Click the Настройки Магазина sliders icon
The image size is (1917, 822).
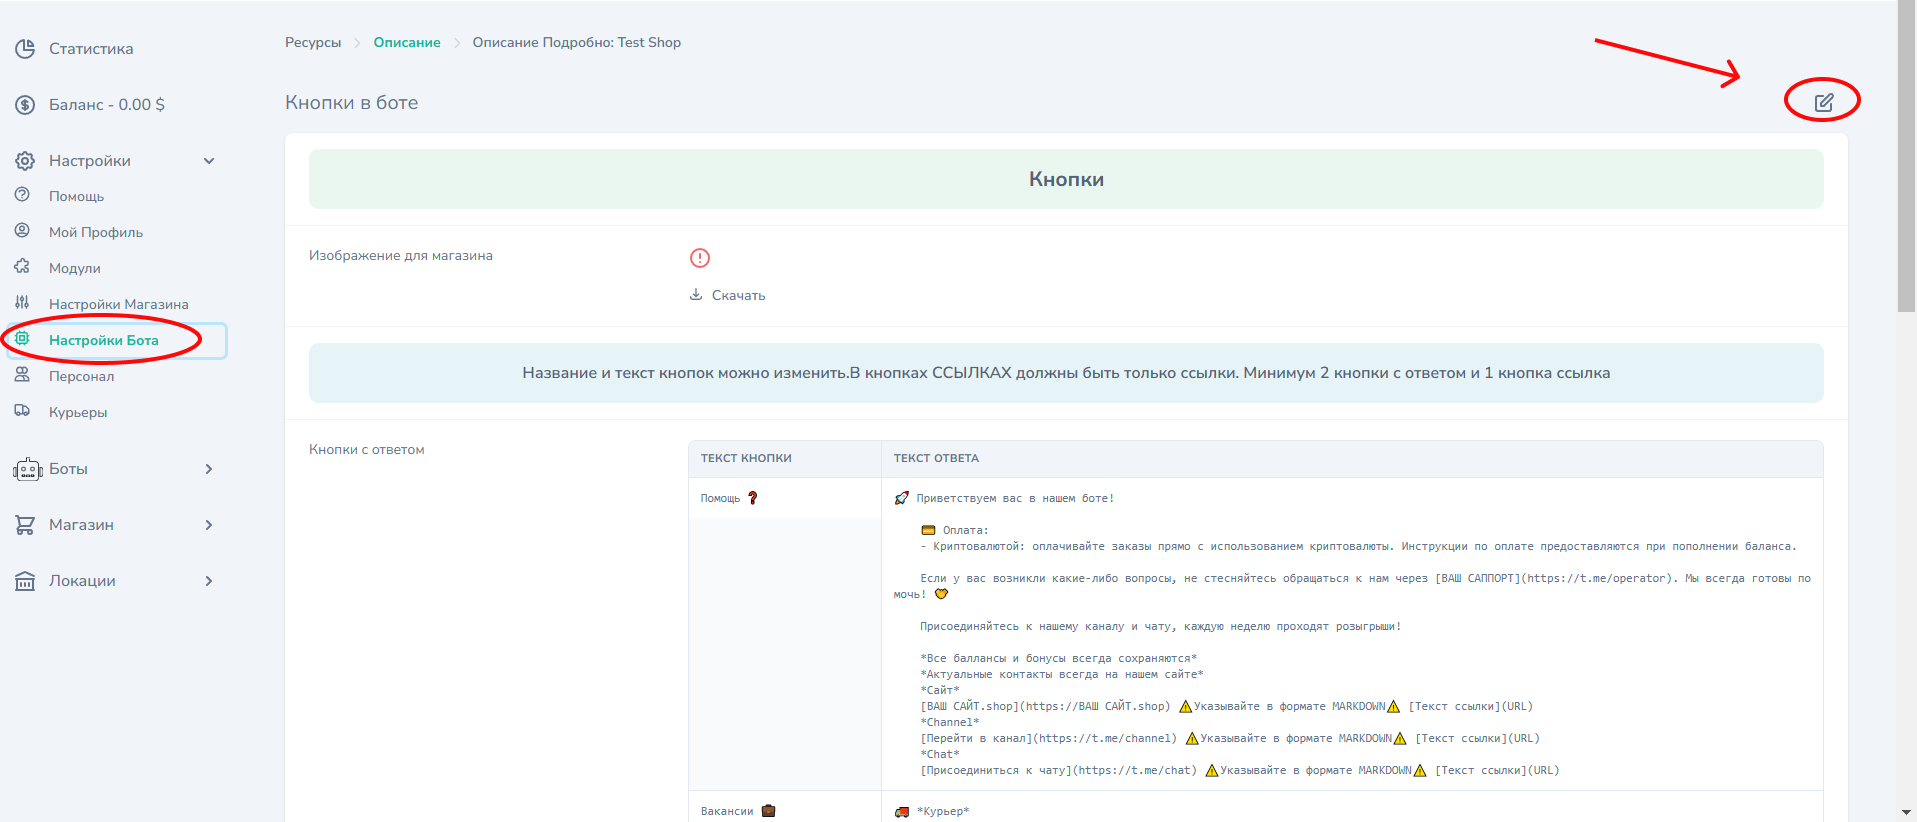tap(22, 303)
